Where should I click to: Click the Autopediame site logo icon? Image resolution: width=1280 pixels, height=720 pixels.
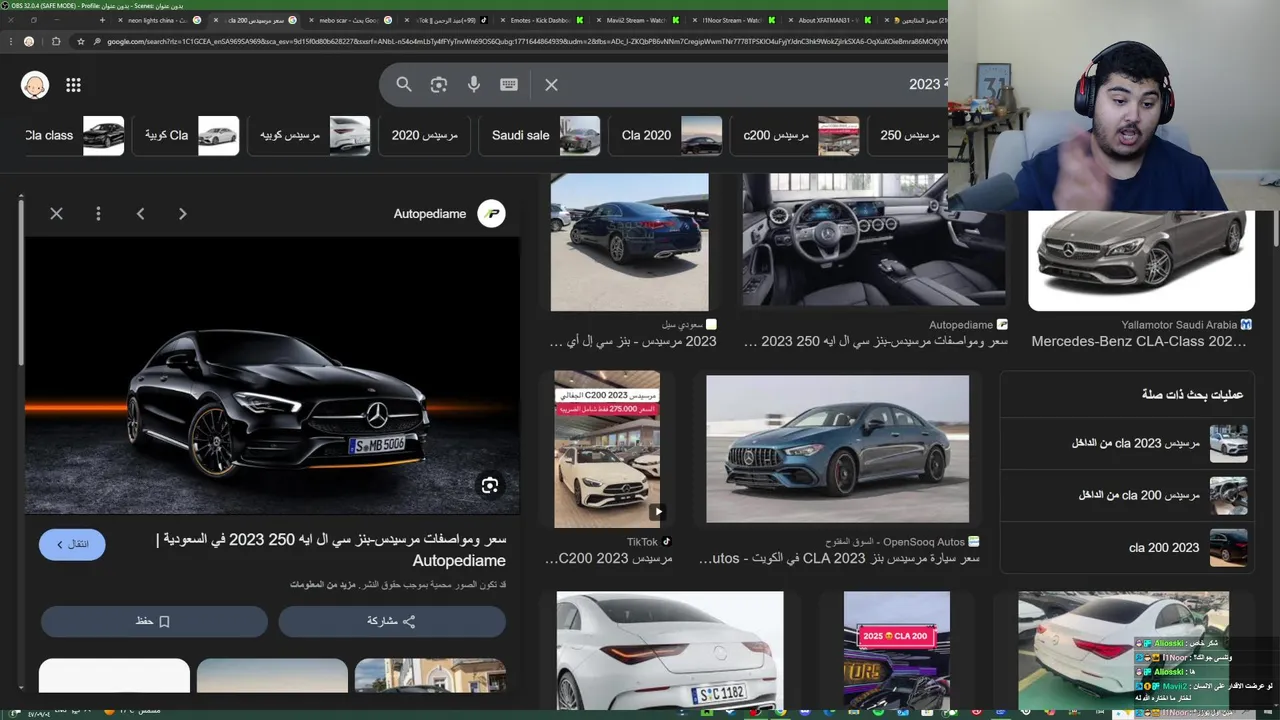click(491, 213)
